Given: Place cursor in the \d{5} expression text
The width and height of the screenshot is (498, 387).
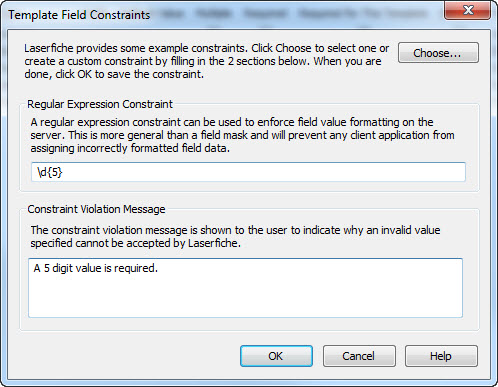Looking at the screenshot, I should [x=50, y=172].
